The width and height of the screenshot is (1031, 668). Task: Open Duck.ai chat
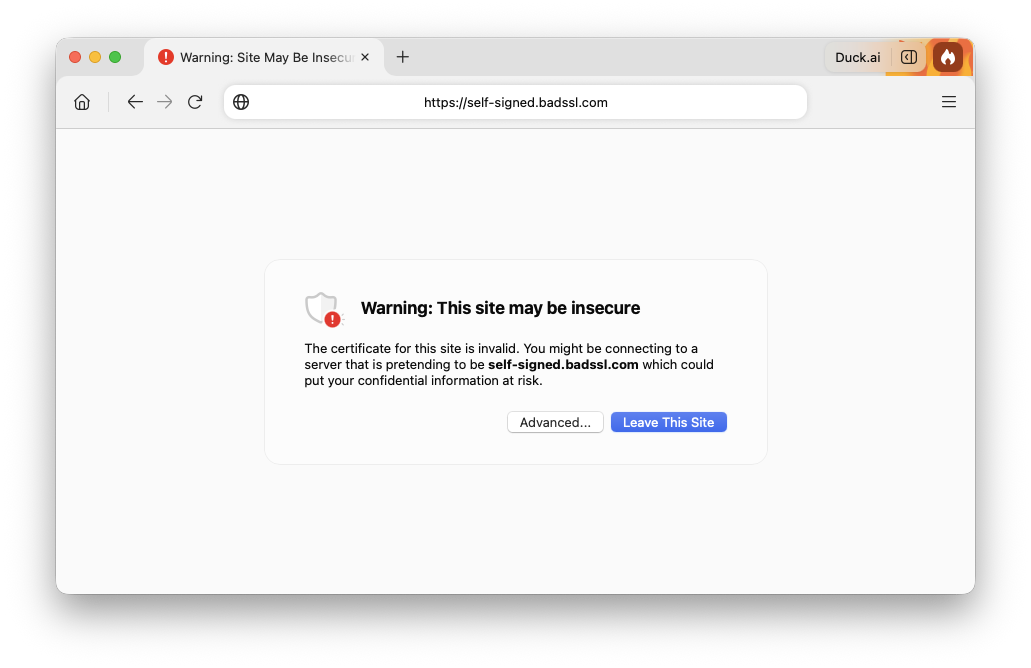(x=857, y=57)
